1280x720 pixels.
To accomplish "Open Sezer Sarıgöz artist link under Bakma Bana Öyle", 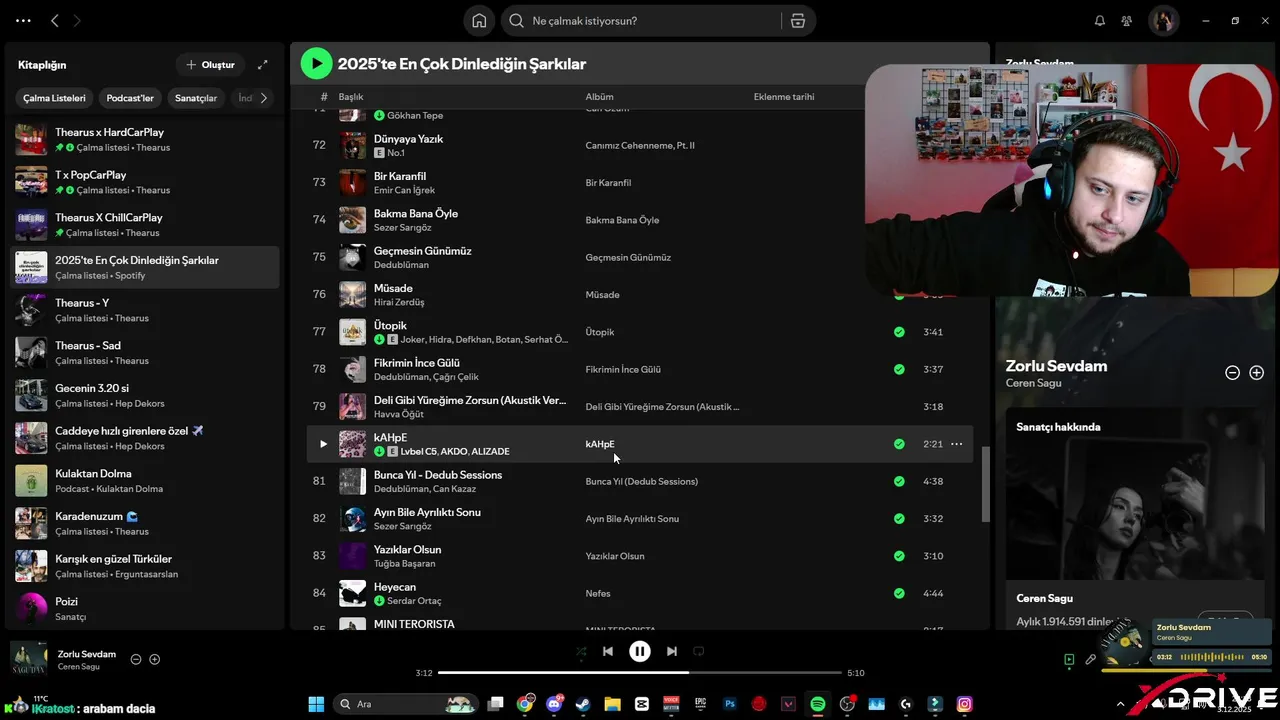I will (403, 228).
